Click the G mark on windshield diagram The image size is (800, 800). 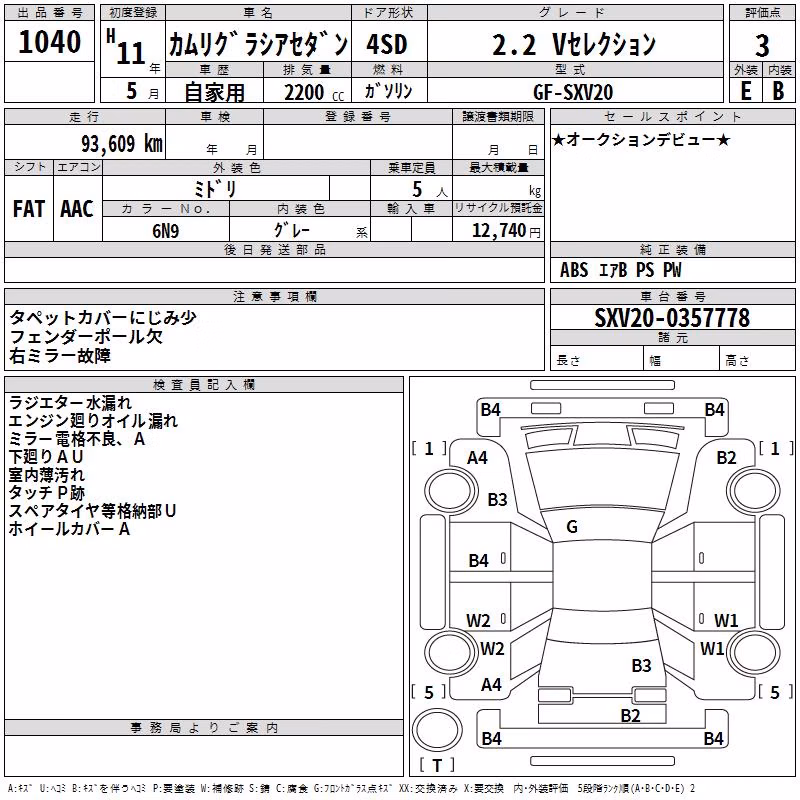[572, 527]
